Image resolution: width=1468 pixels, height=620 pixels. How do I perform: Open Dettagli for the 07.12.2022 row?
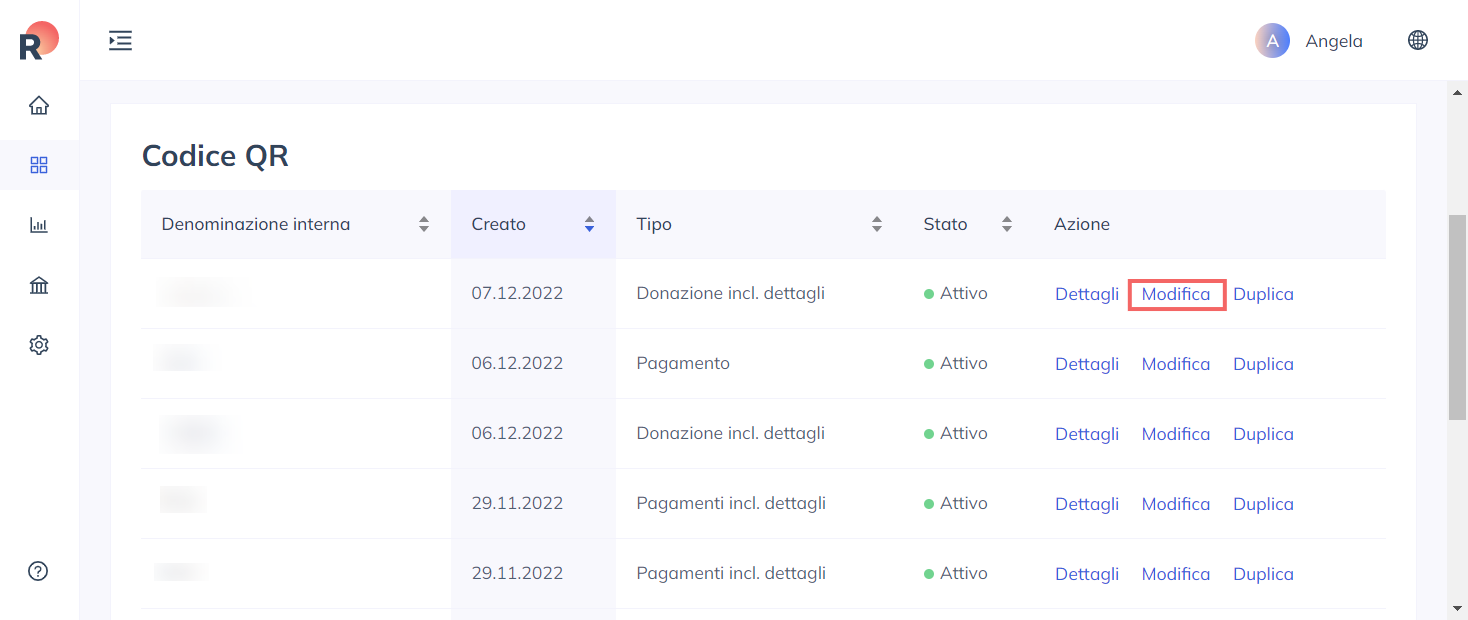click(1087, 294)
